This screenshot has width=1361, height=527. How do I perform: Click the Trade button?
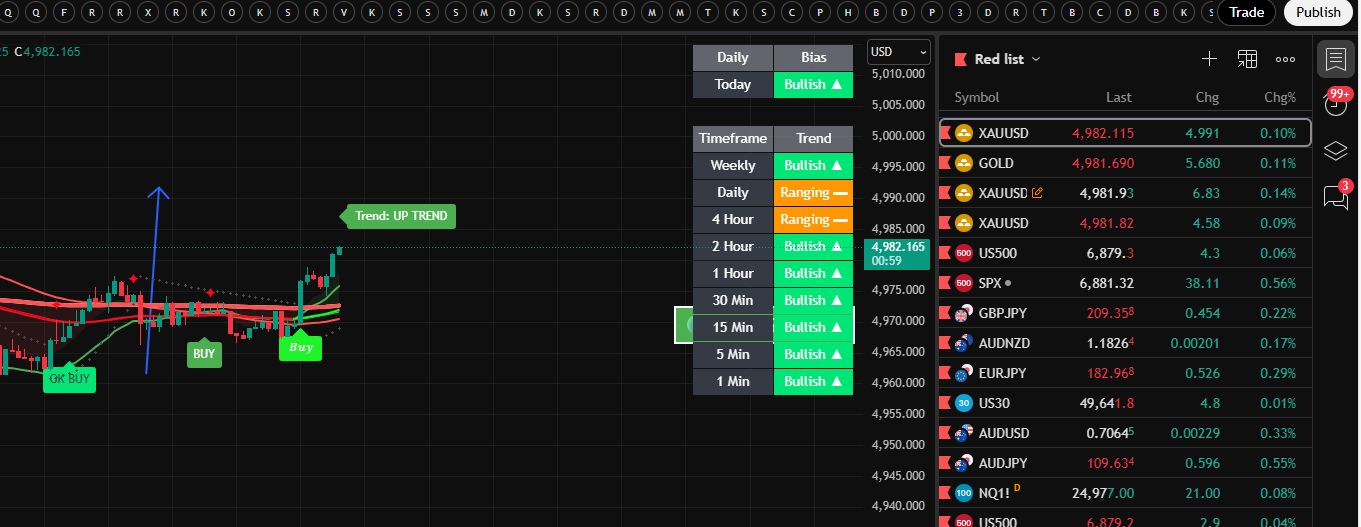click(x=1246, y=12)
